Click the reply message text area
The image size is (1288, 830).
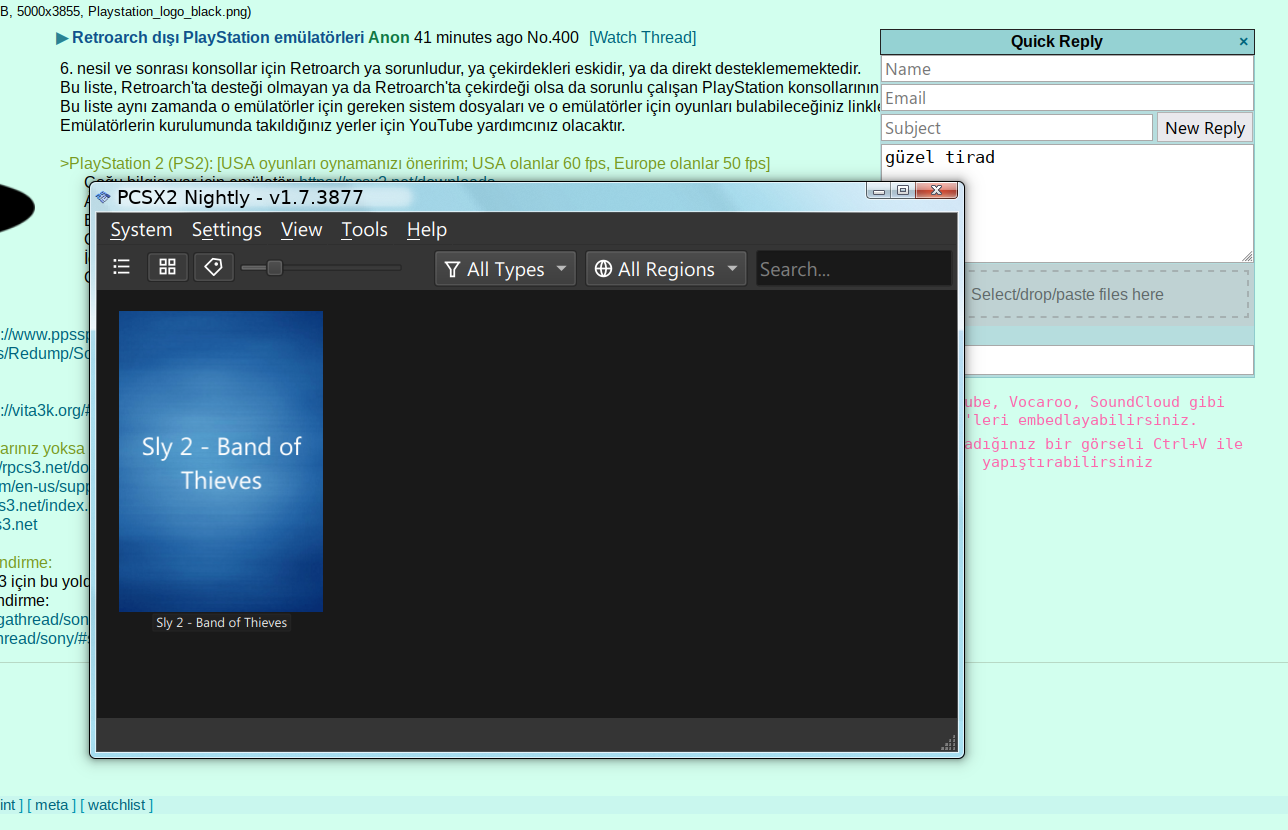pos(1067,203)
